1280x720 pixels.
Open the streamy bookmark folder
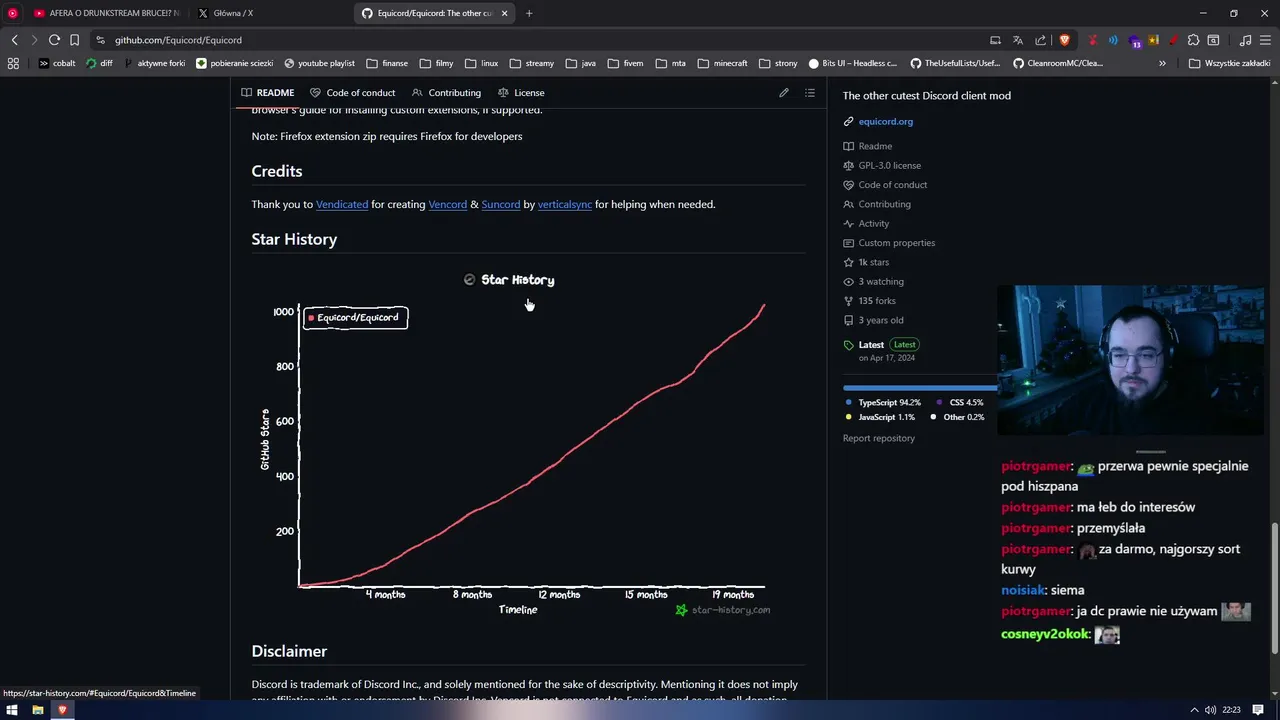(x=531, y=63)
